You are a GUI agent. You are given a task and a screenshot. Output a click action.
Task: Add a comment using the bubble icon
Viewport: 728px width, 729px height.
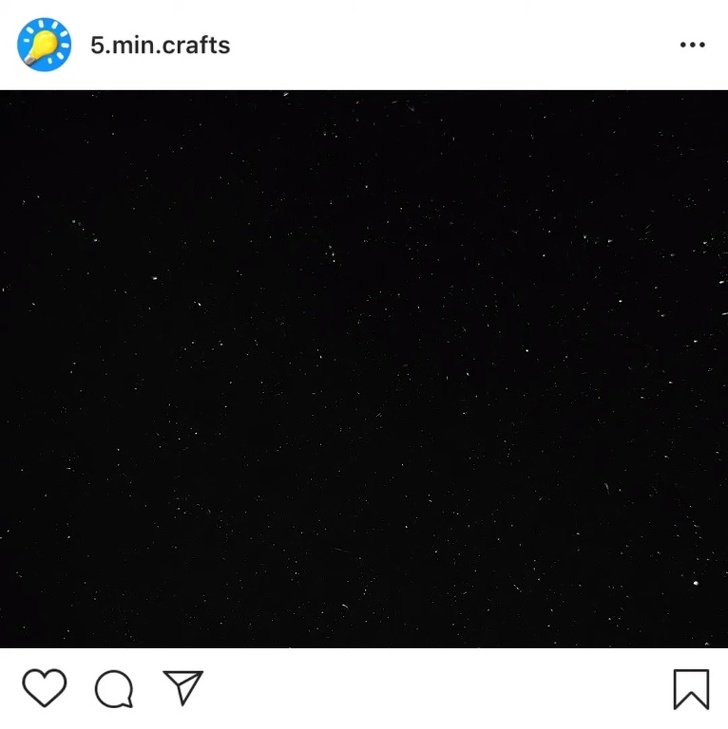114,689
